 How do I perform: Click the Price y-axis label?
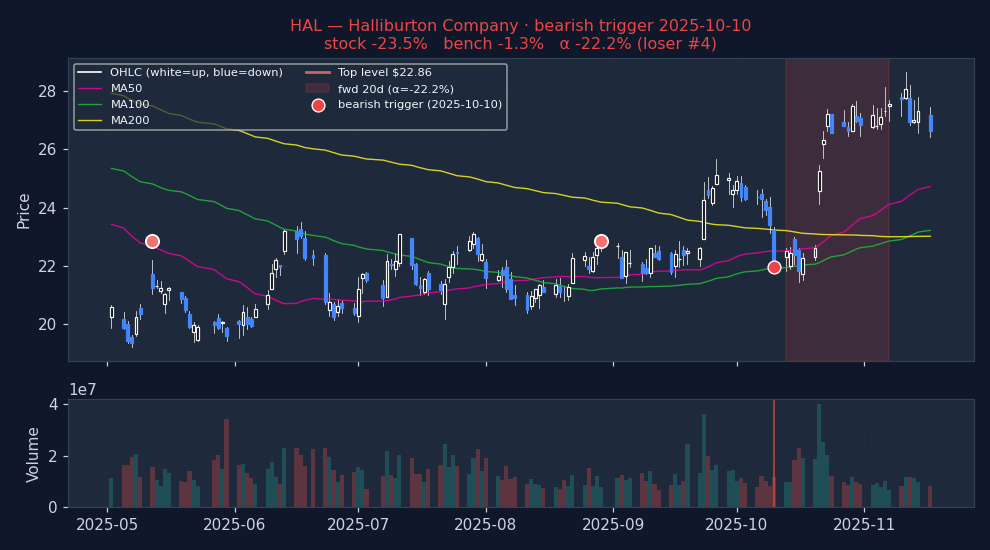23,212
